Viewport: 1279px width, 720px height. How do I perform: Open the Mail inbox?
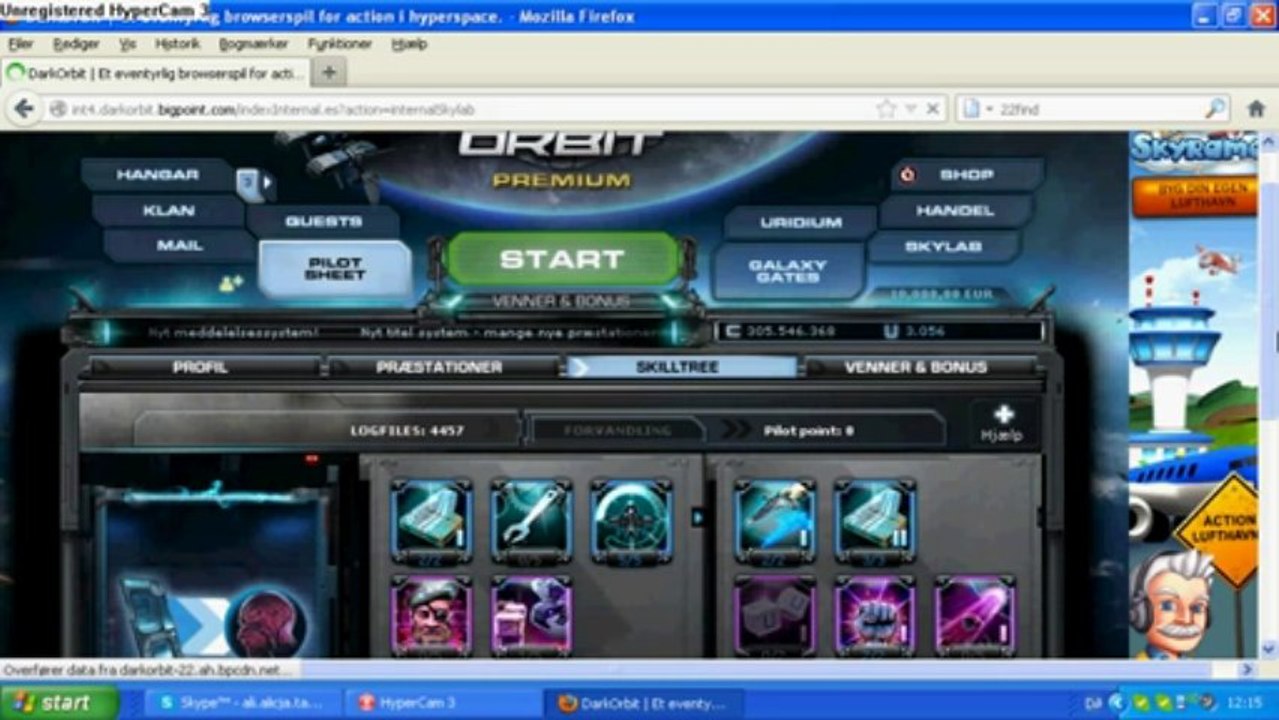179,245
